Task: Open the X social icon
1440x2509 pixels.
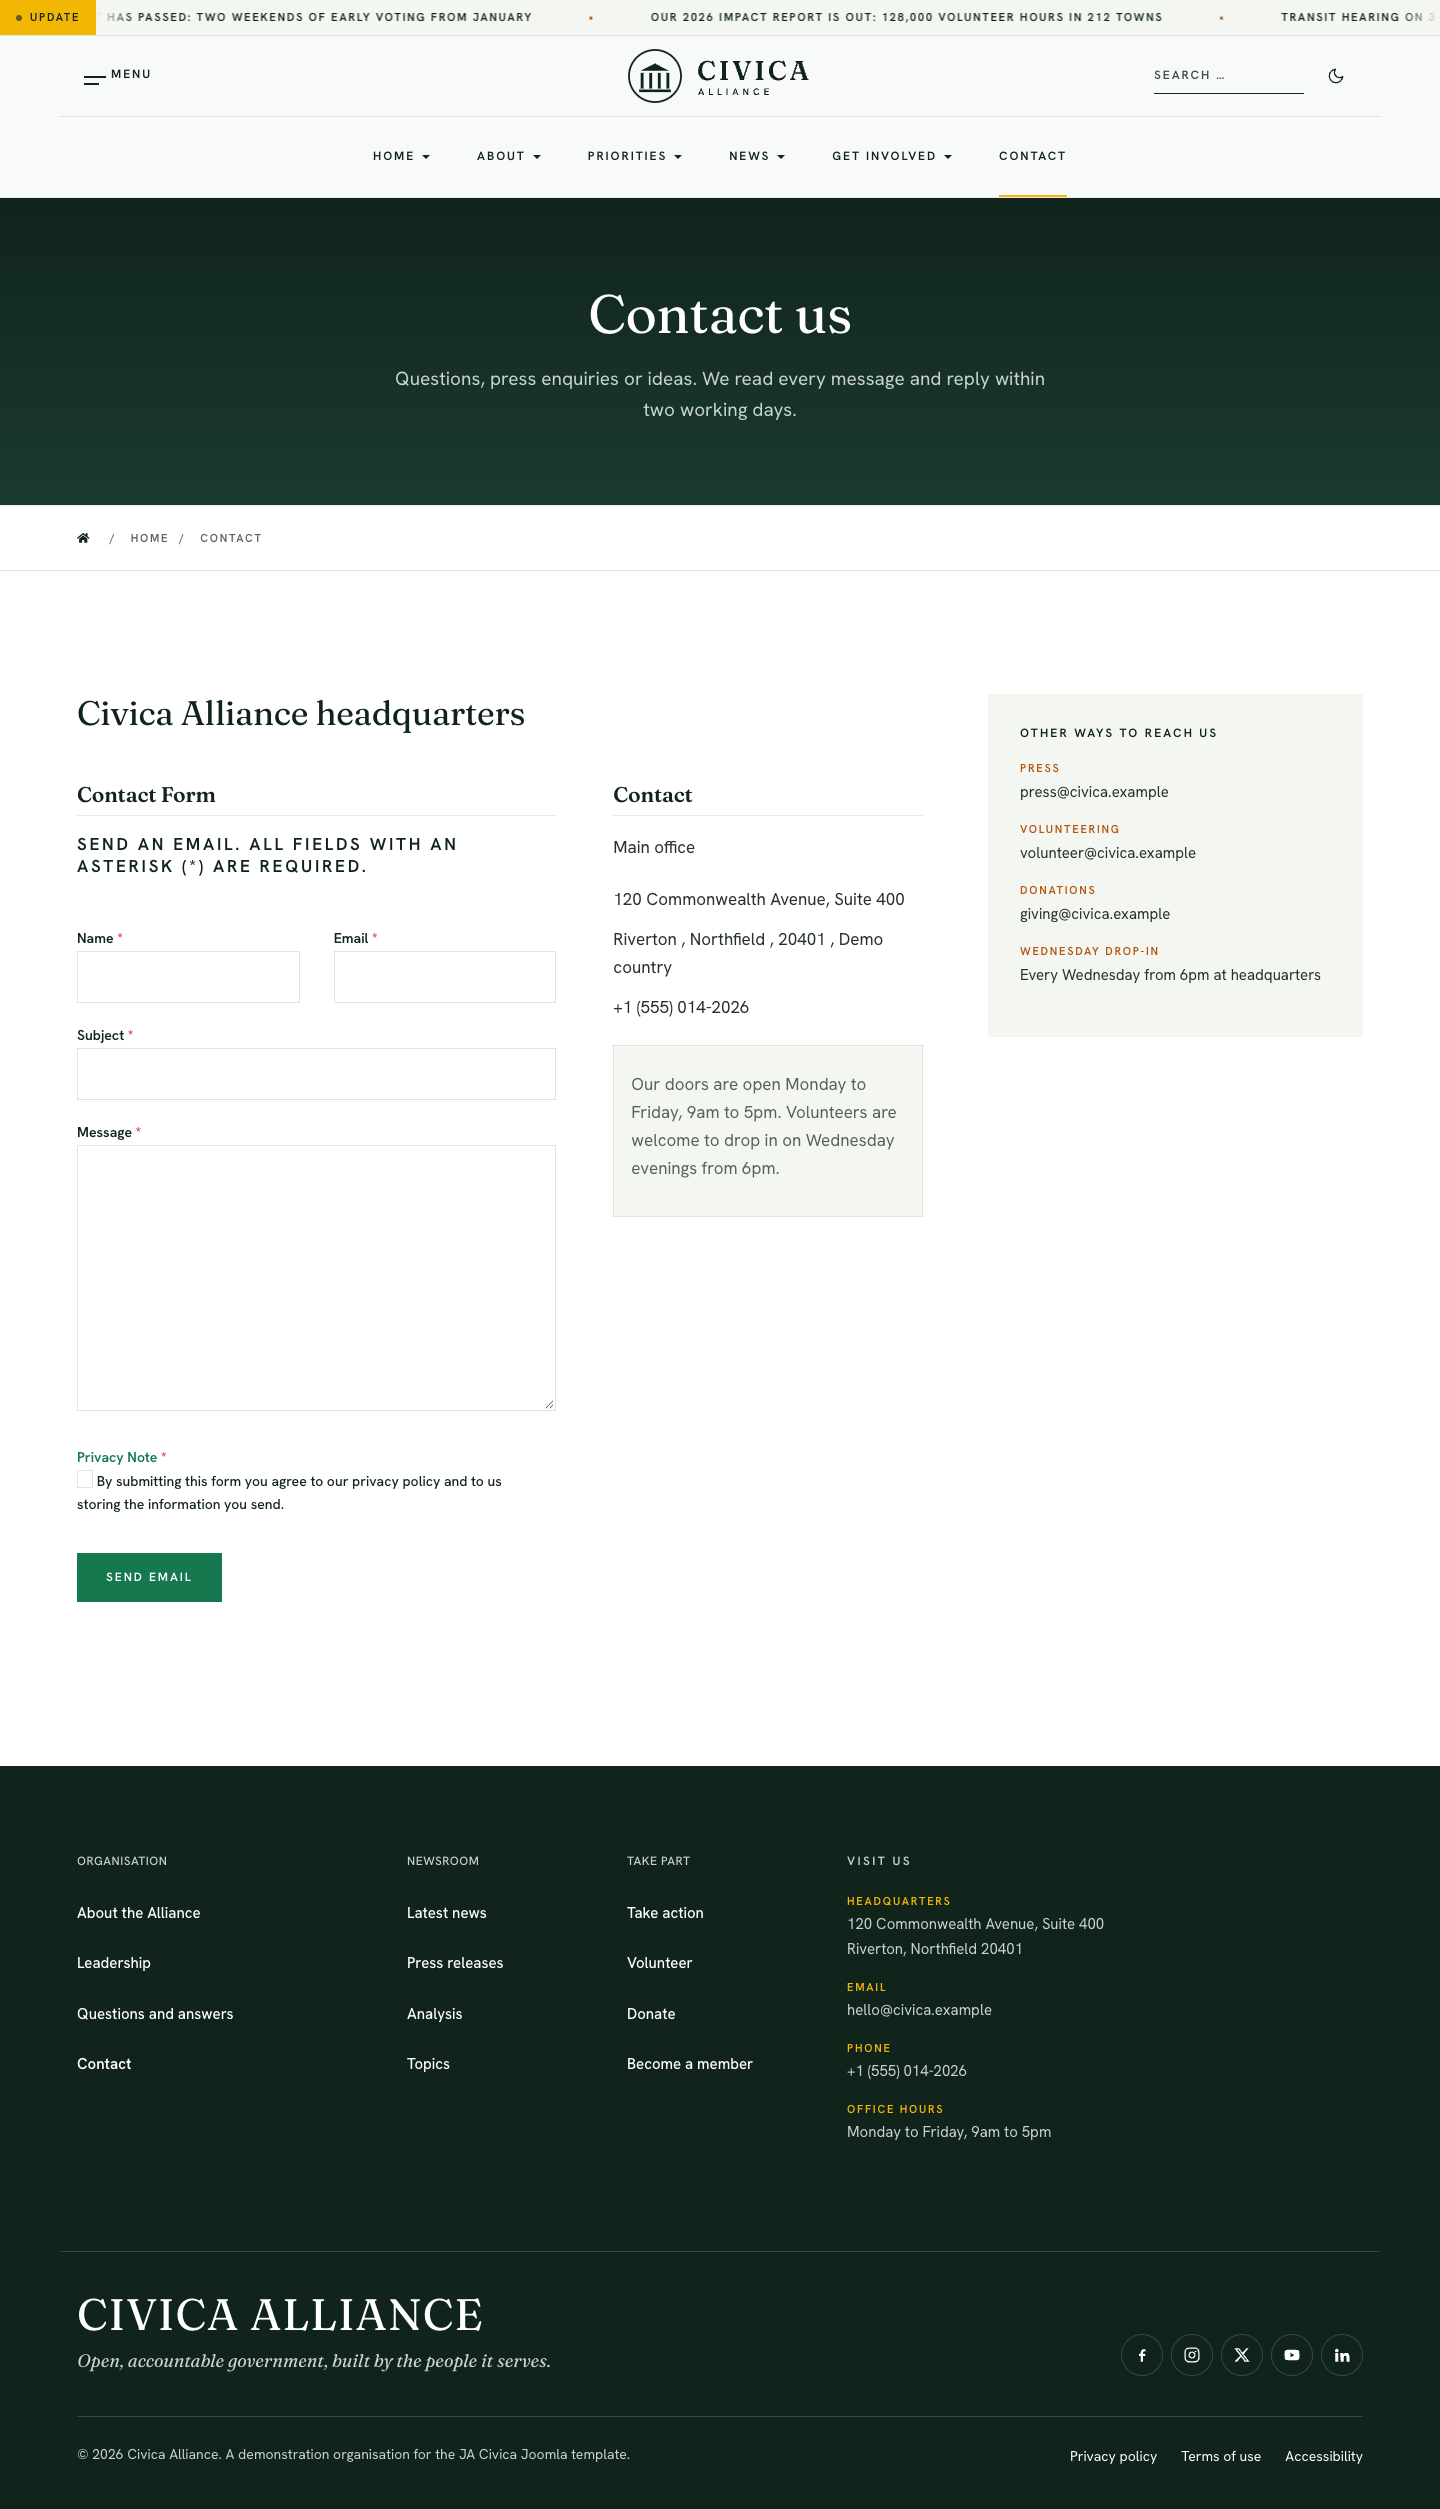Action: tap(1242, 2355)
